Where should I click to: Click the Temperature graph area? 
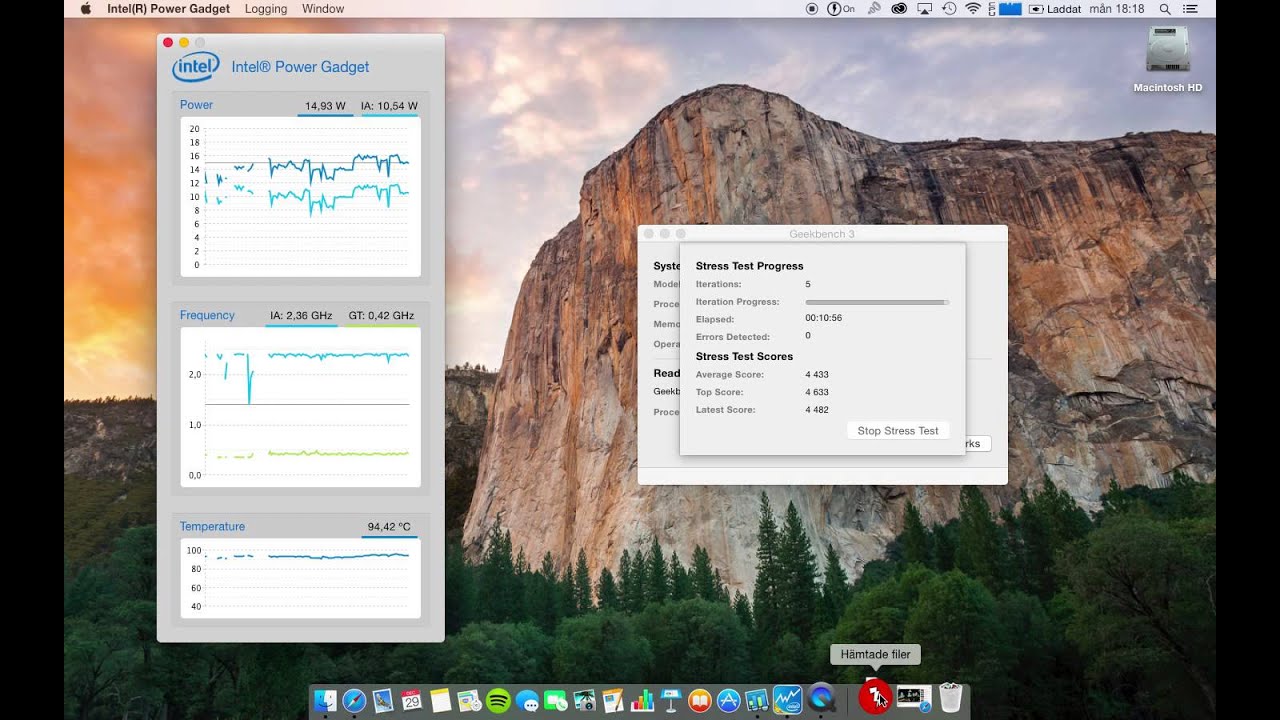(301, 579)
